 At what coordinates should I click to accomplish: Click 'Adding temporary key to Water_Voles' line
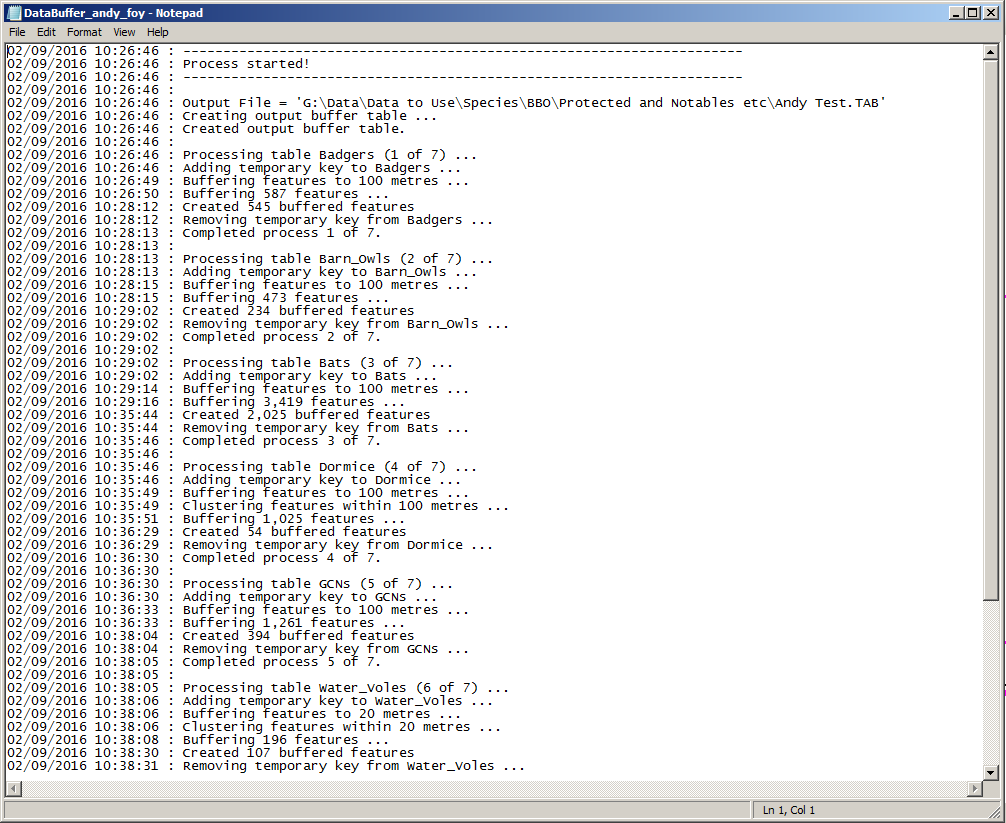[x=337, y=701]
